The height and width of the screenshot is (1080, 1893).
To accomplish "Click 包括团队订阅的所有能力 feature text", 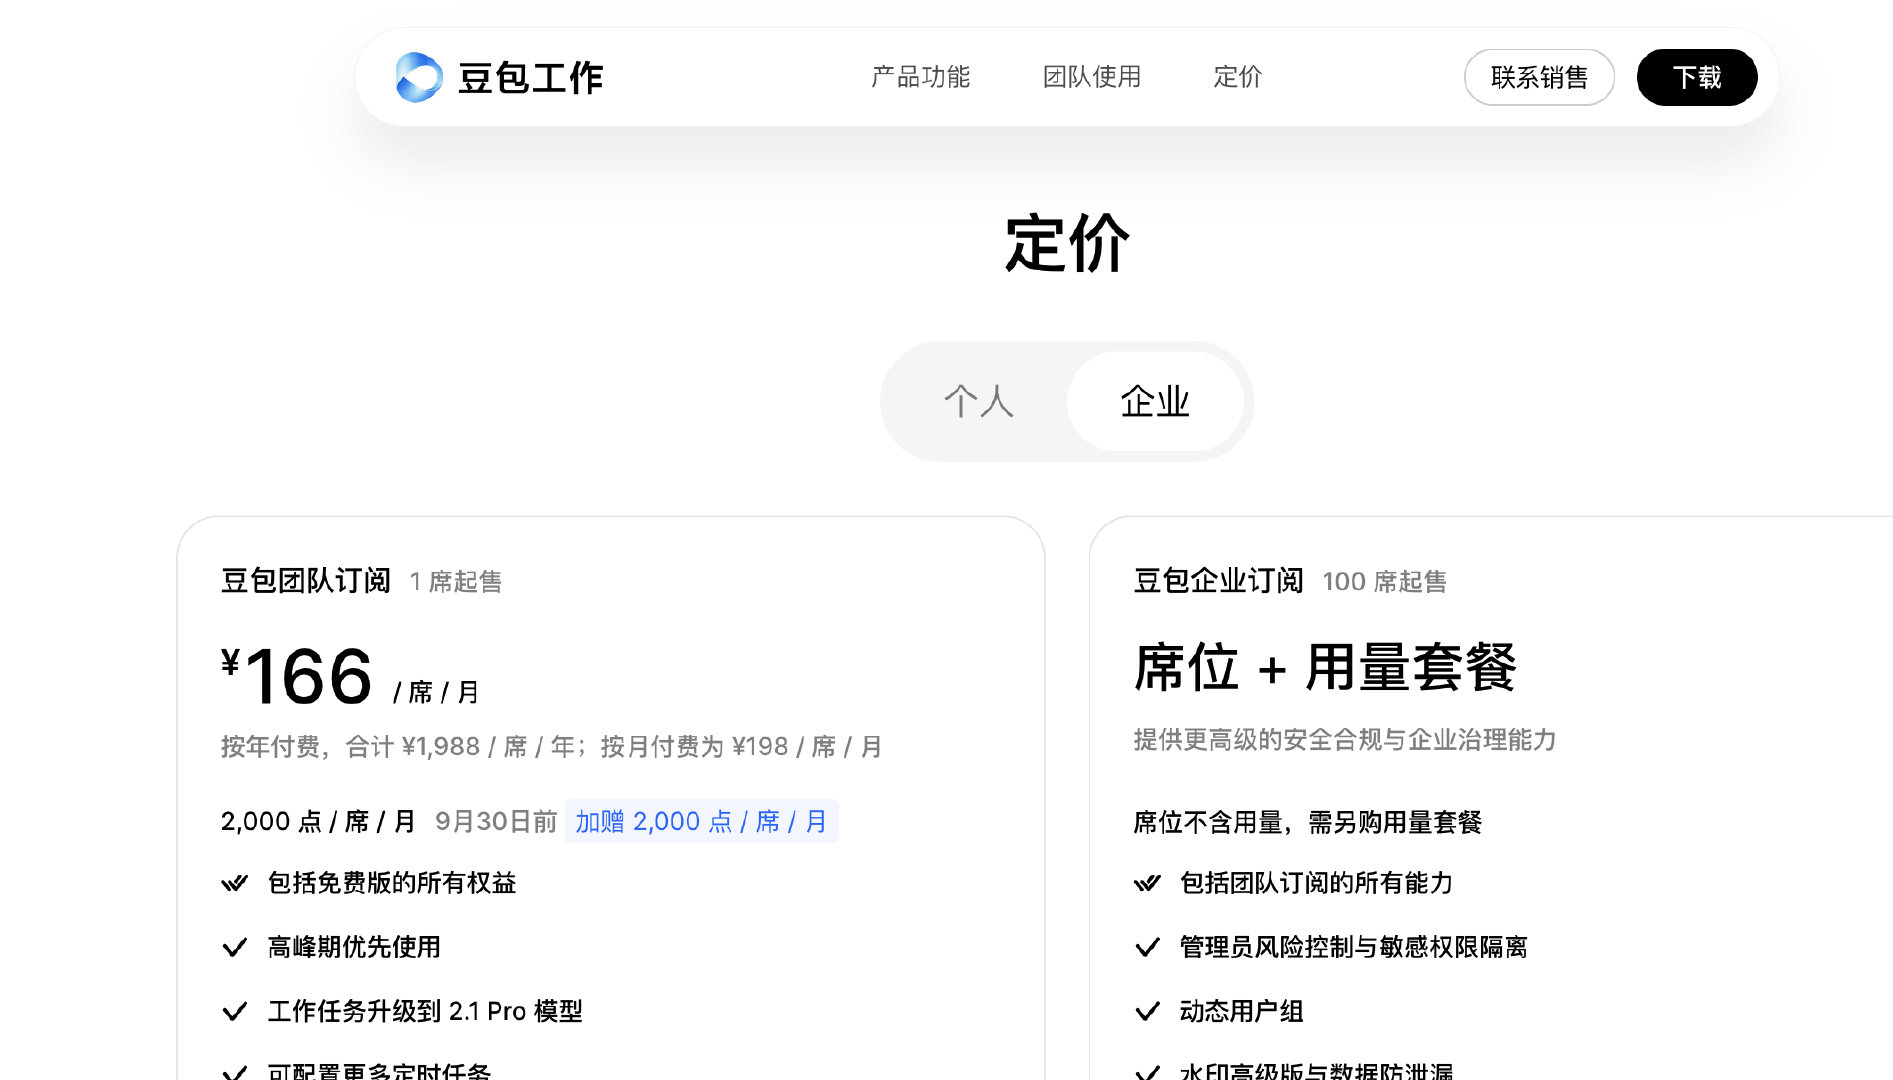I will tap(1316, 883).
